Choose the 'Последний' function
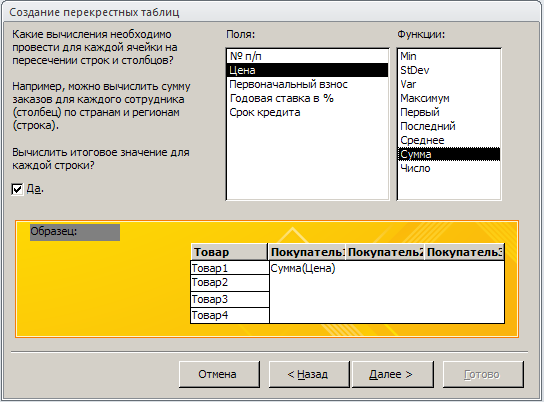544x402 pixels. pos(449,126)
